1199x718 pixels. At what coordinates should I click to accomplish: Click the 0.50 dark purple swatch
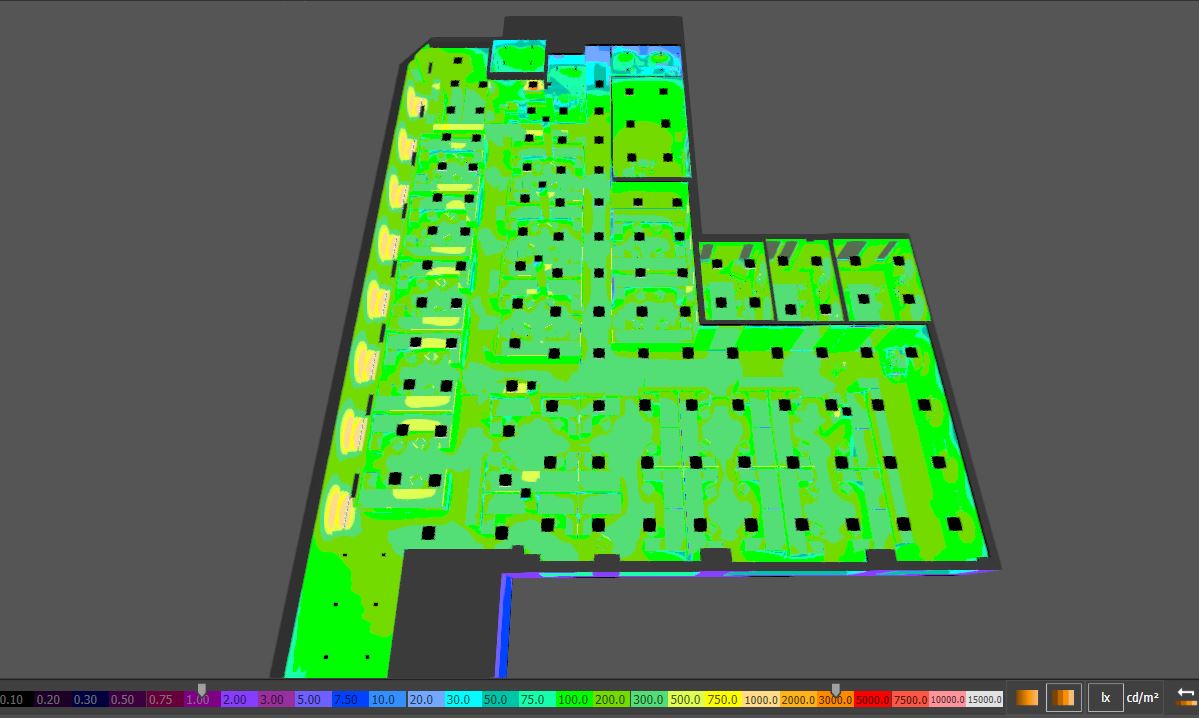coord(122,700)
